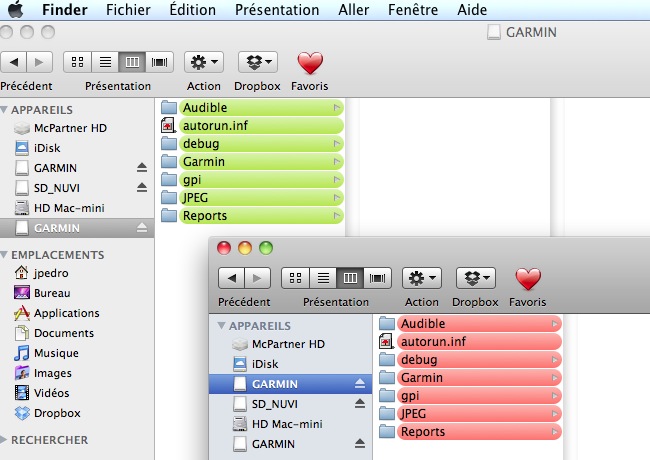Eject highlighted GARMIN volume in back window
Screen dimensions: 650x460
(x=142, y=228)
